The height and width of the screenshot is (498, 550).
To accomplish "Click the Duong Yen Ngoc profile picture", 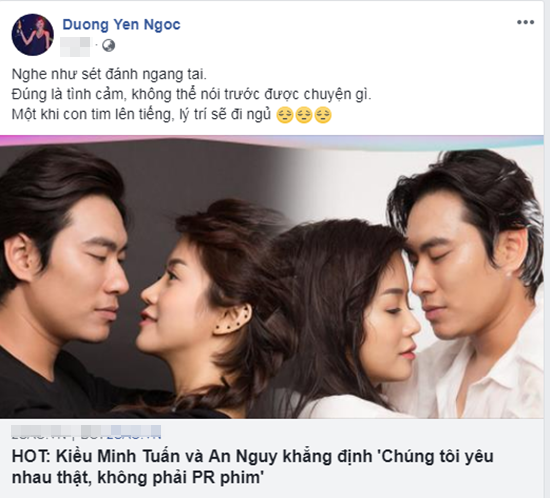I will click(33, 35).
